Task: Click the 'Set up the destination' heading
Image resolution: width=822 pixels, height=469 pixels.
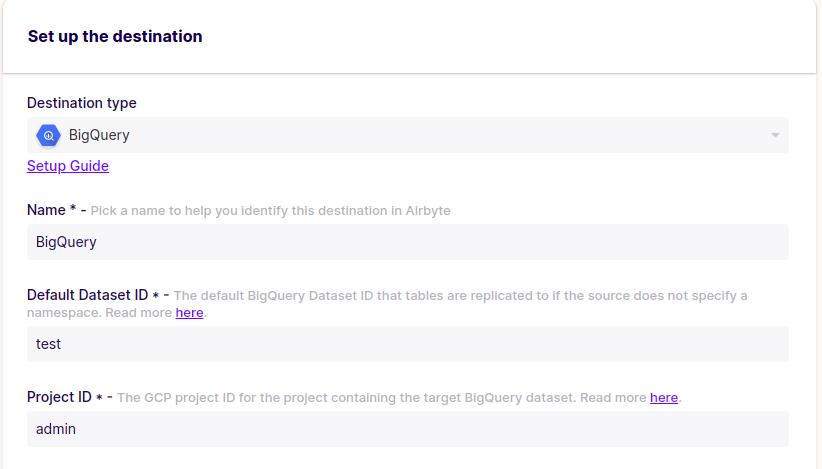Action: coord(115,36)
